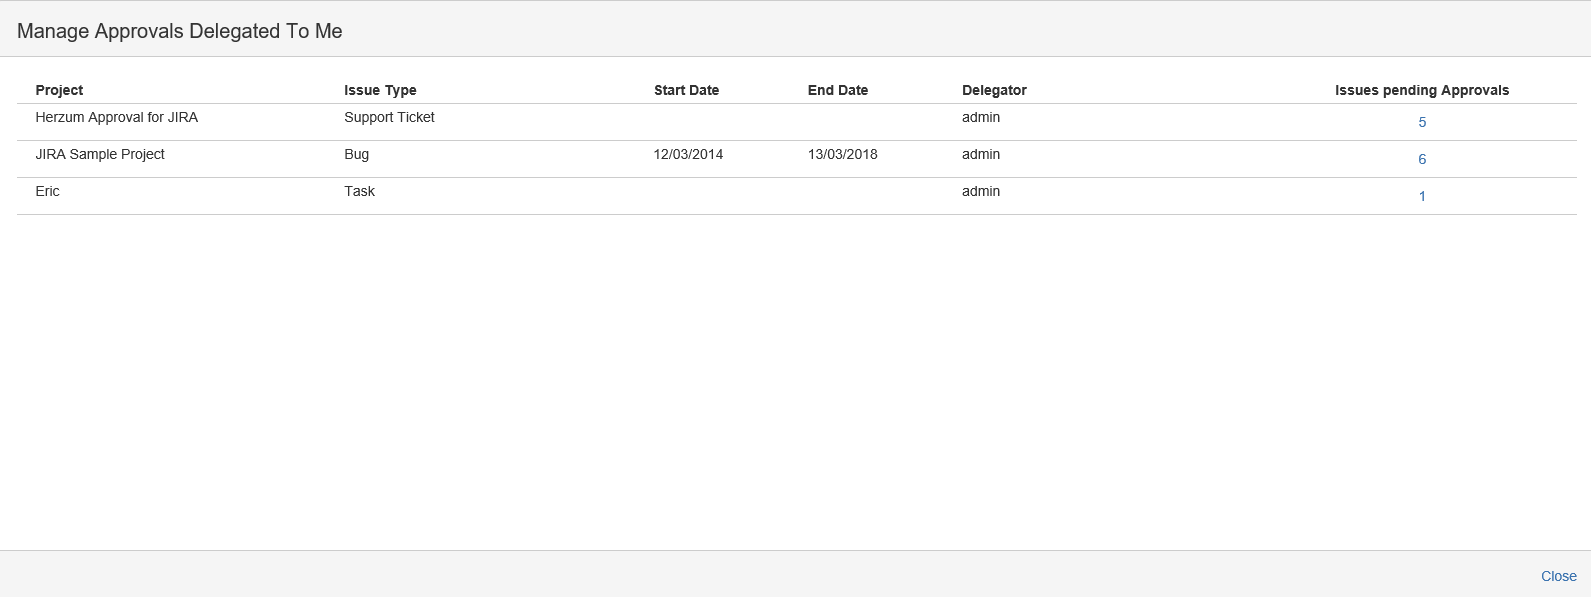The image size is (1591, 597).
Task: Click the 13/03/2018 end date
Action: click(842, 154)
